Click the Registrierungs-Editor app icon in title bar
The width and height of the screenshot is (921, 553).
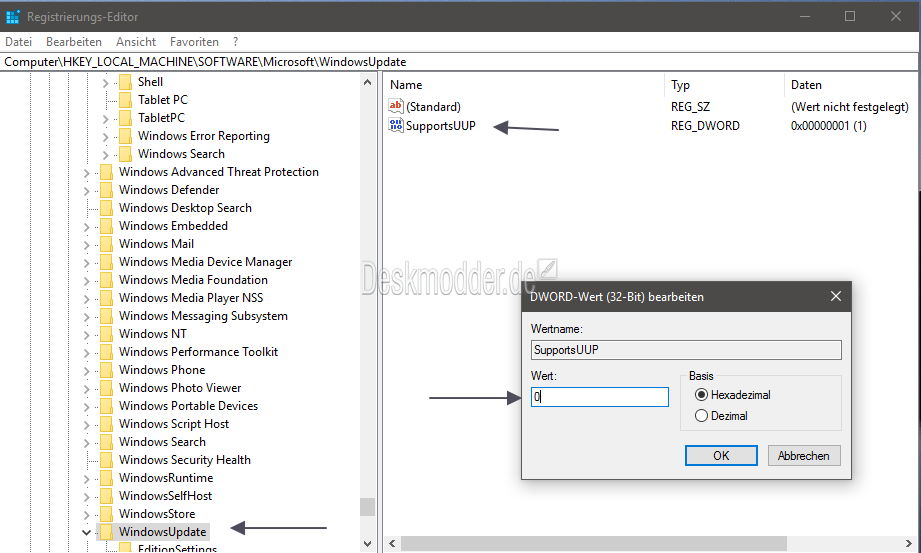point(12,16)
